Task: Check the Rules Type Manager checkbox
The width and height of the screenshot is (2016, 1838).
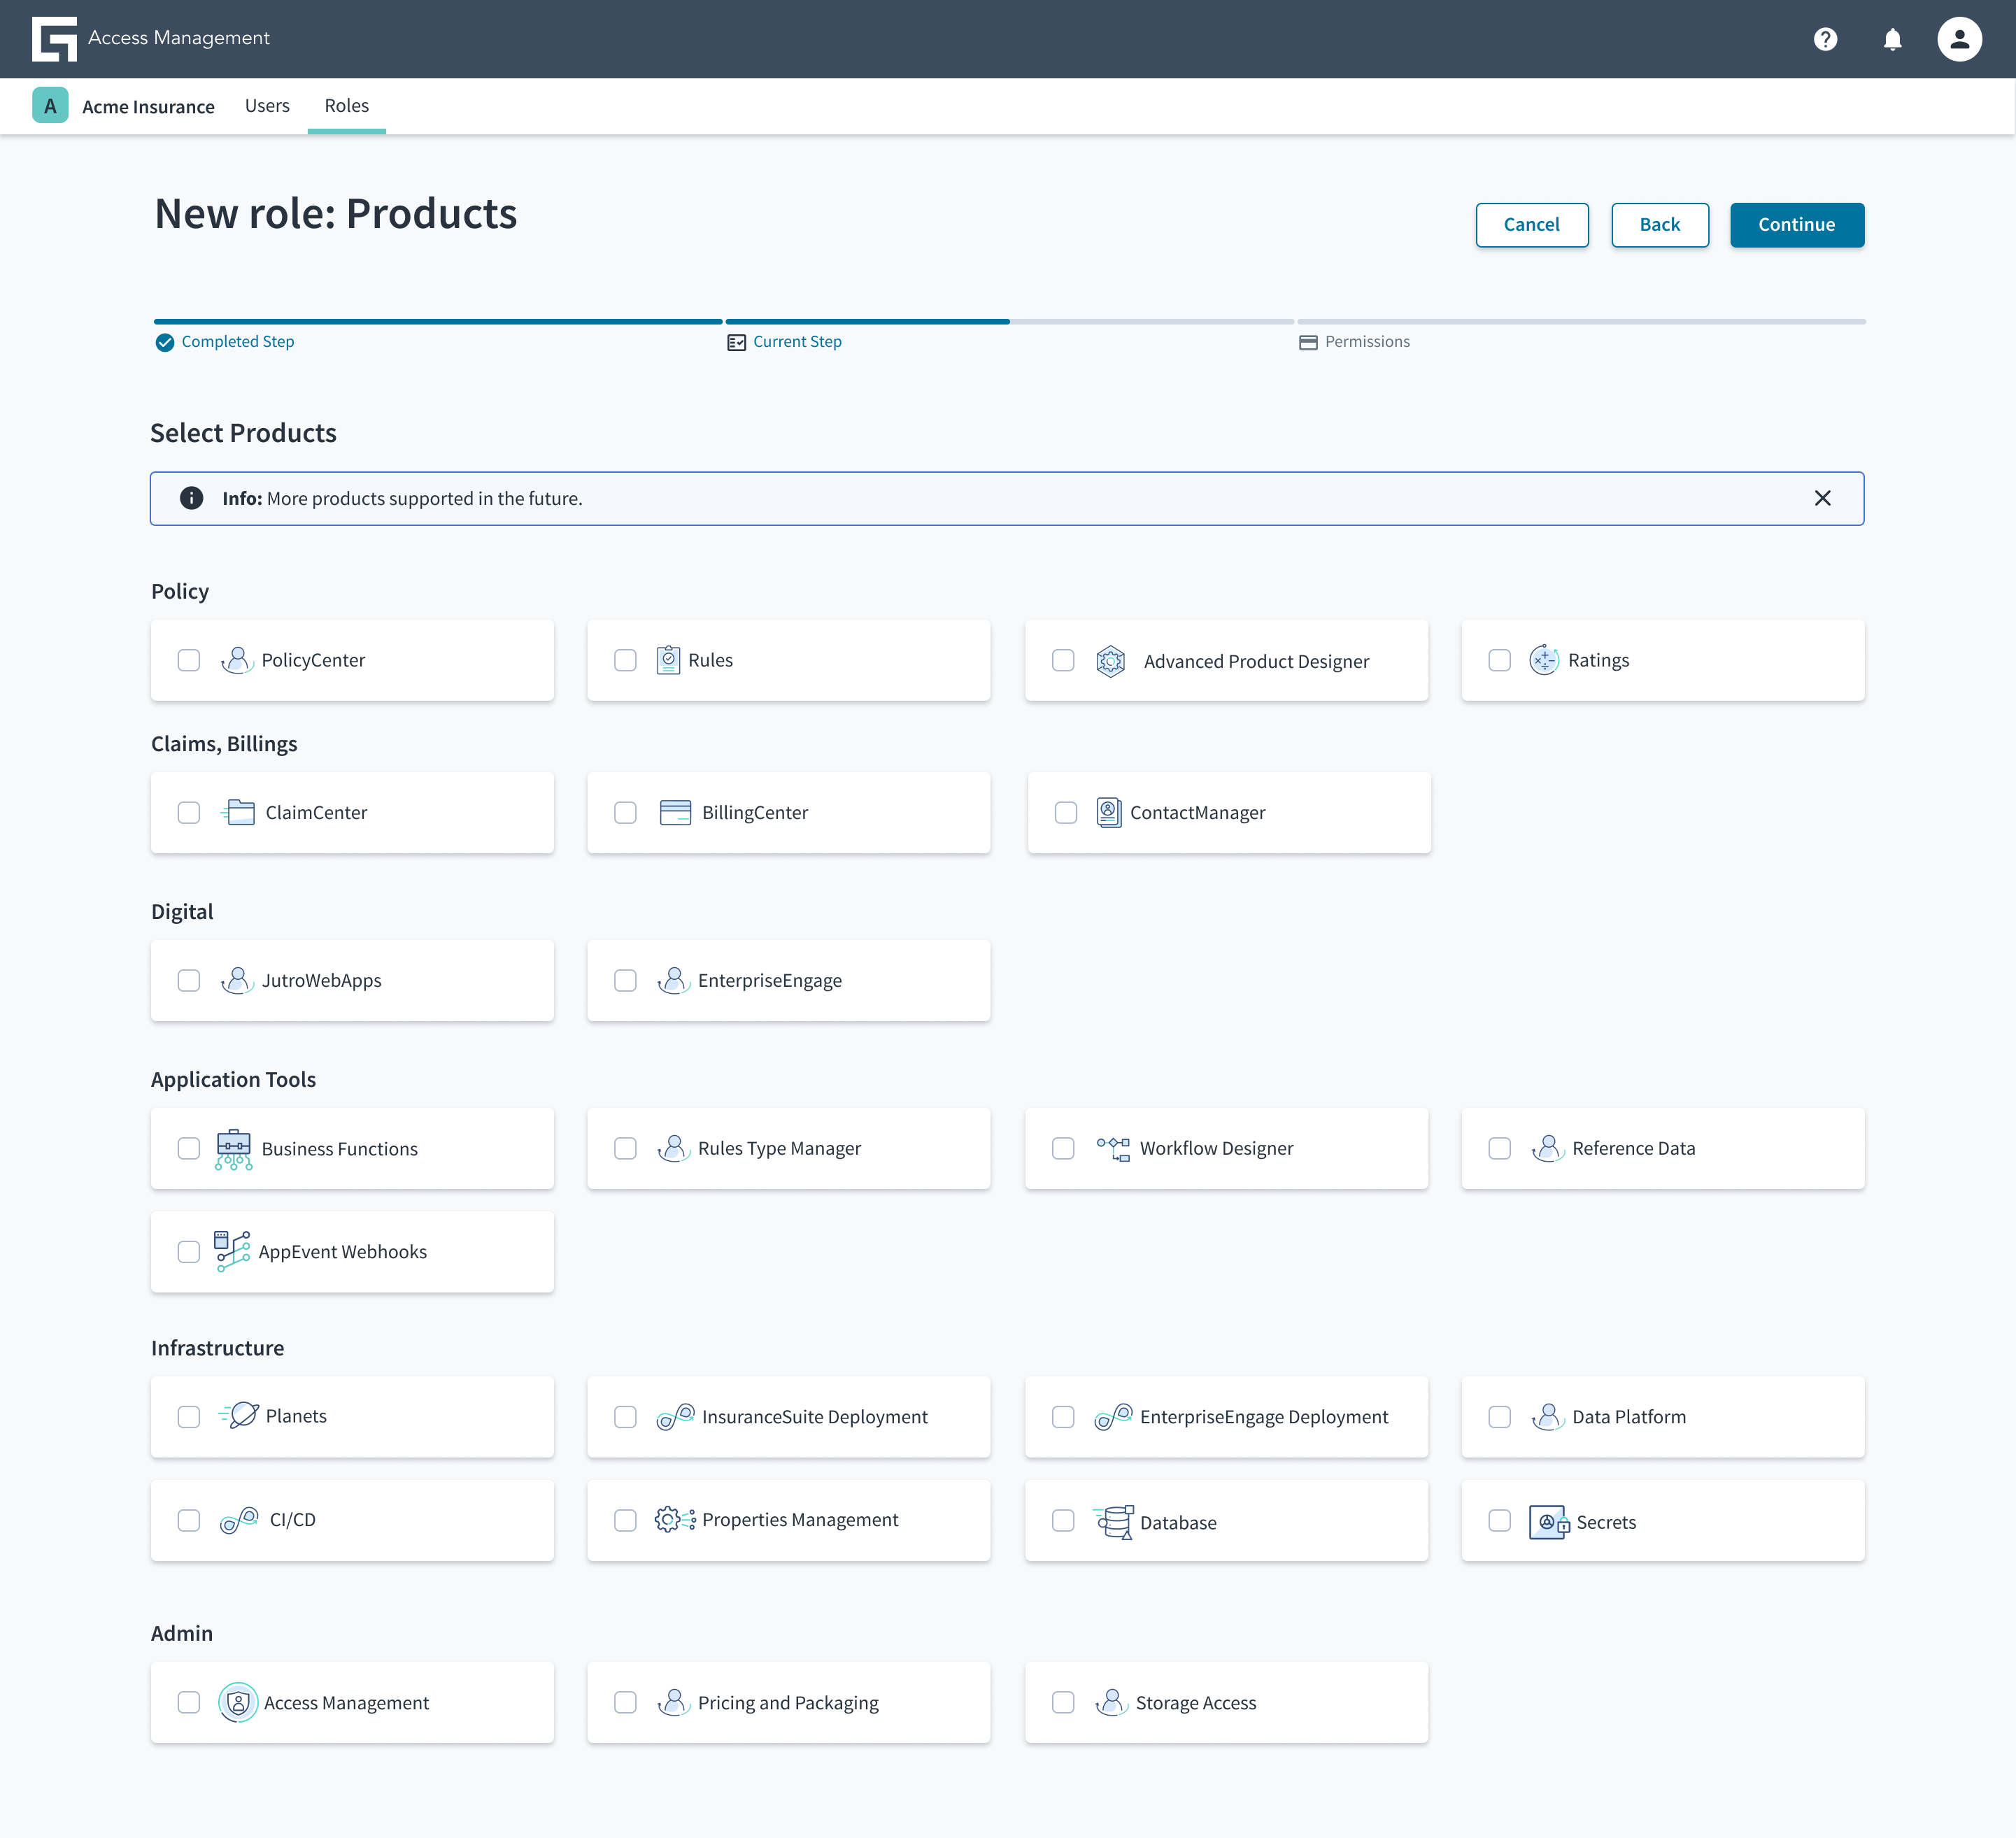Action: (x=625, y=1148)
